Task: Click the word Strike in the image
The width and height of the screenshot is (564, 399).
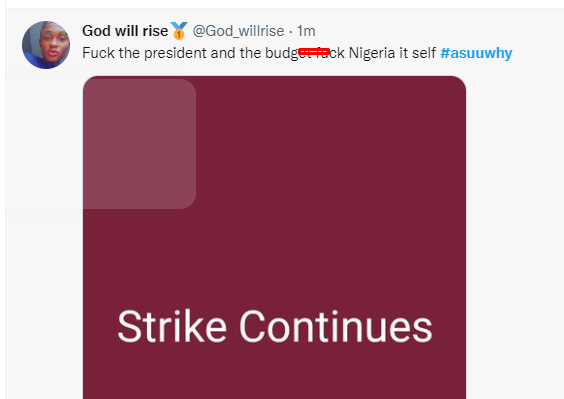Action: (172, 327)
